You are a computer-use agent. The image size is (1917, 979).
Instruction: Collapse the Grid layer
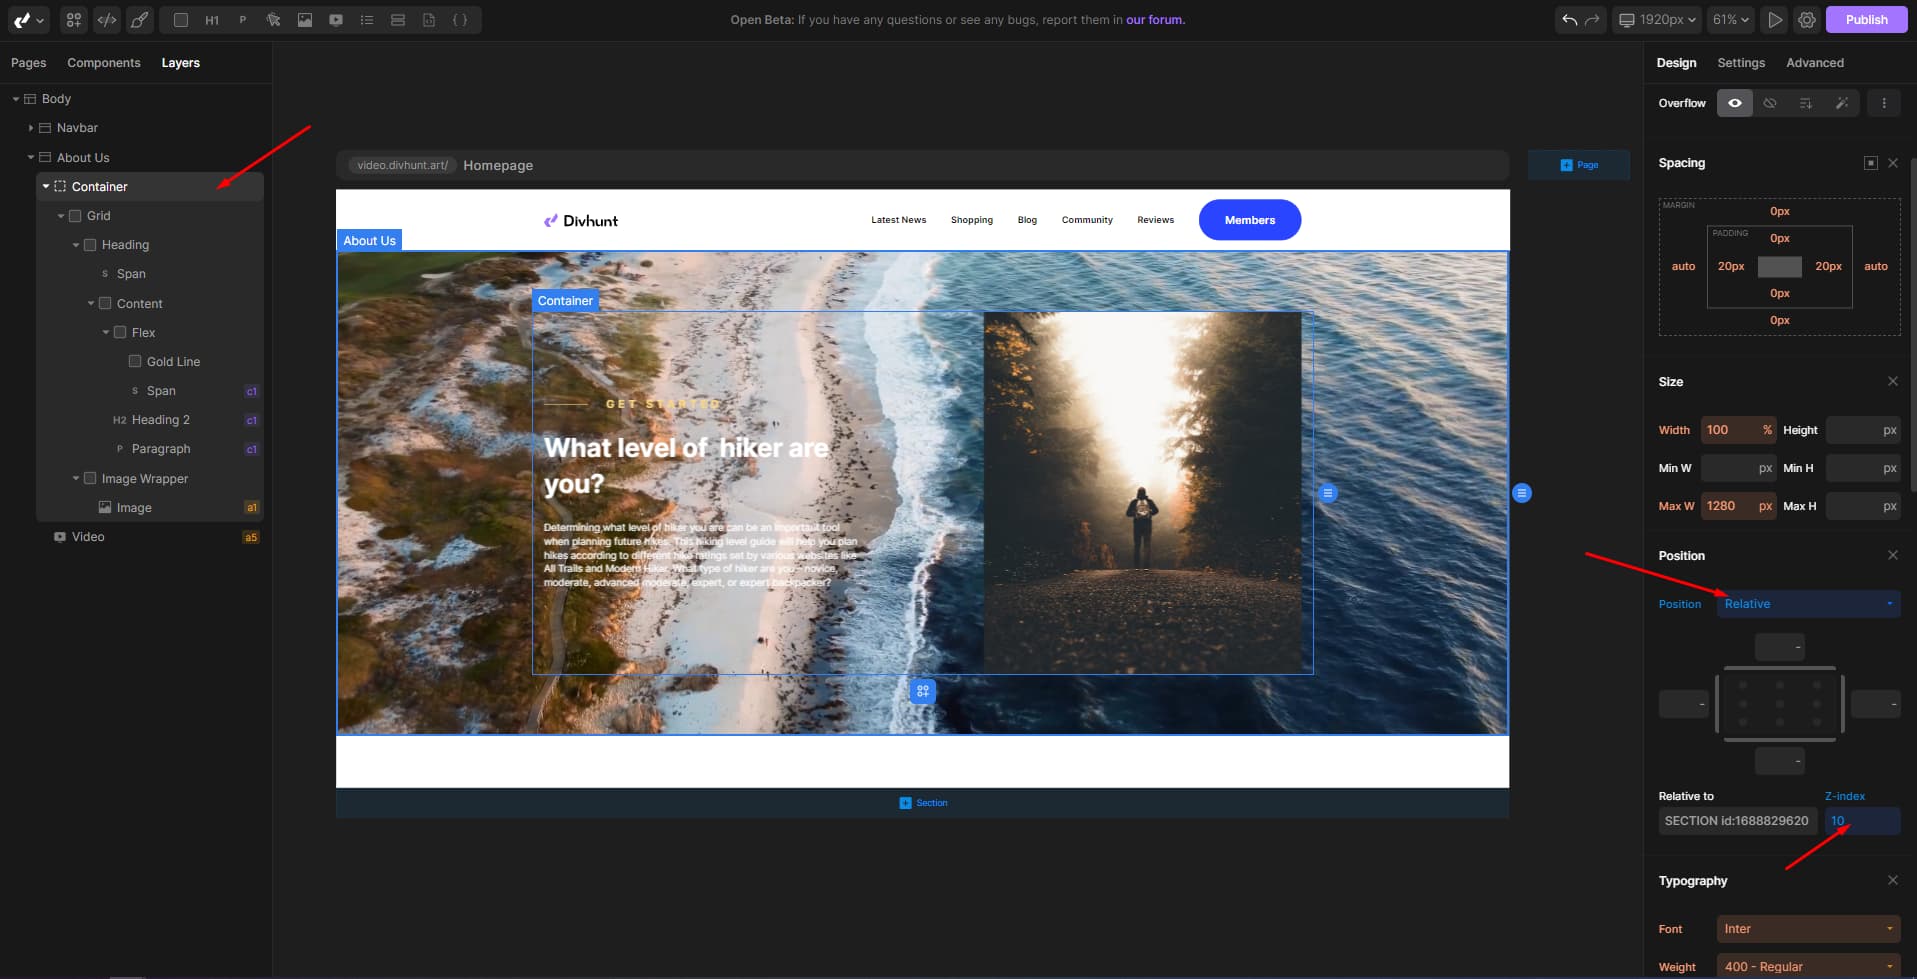point(61,216)
